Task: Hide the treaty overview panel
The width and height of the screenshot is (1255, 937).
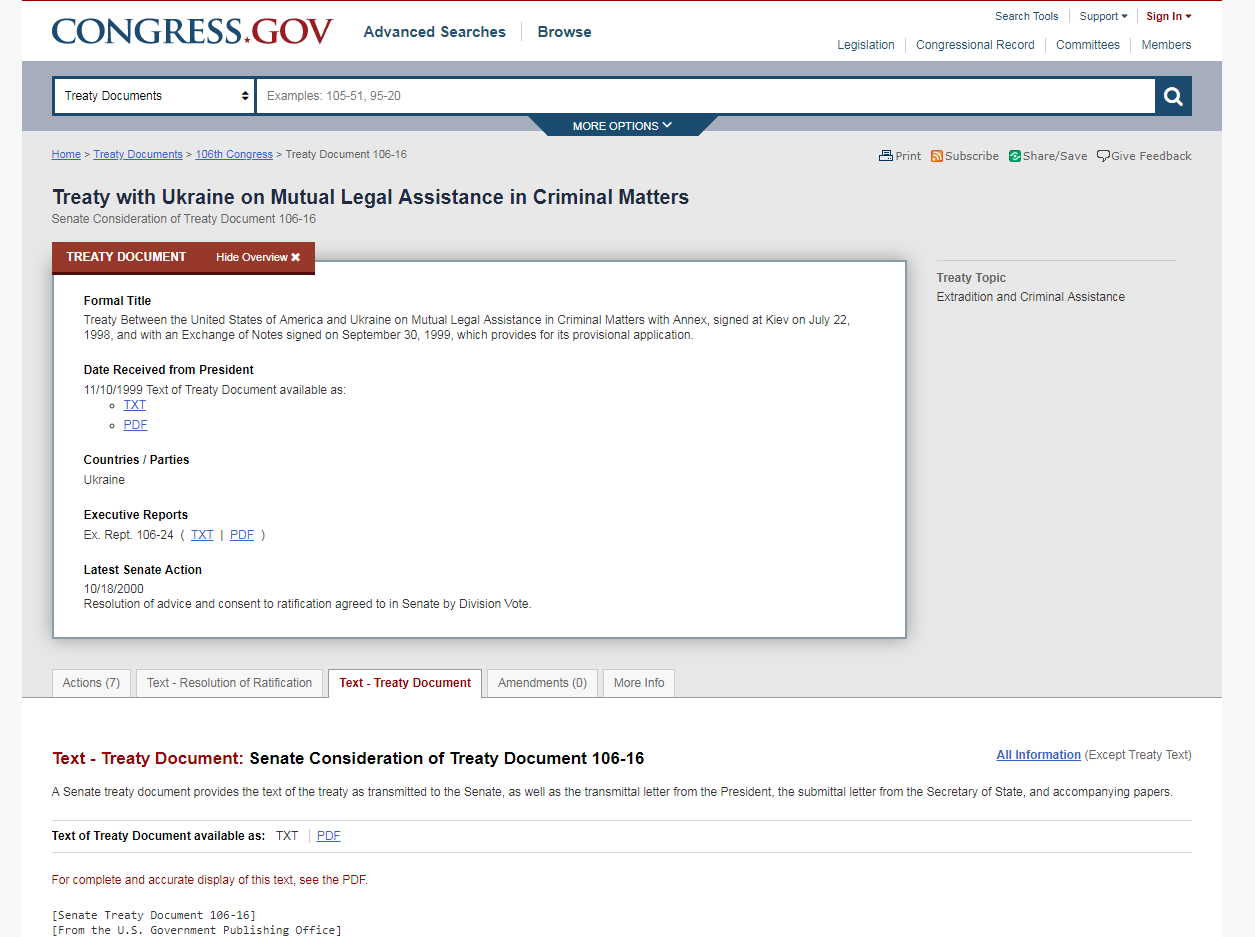Action: coord(258,257)
